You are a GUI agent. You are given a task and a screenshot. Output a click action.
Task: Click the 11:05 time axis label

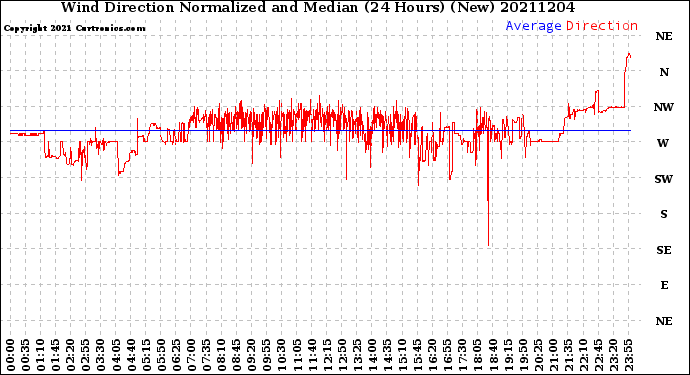point(297,355)
